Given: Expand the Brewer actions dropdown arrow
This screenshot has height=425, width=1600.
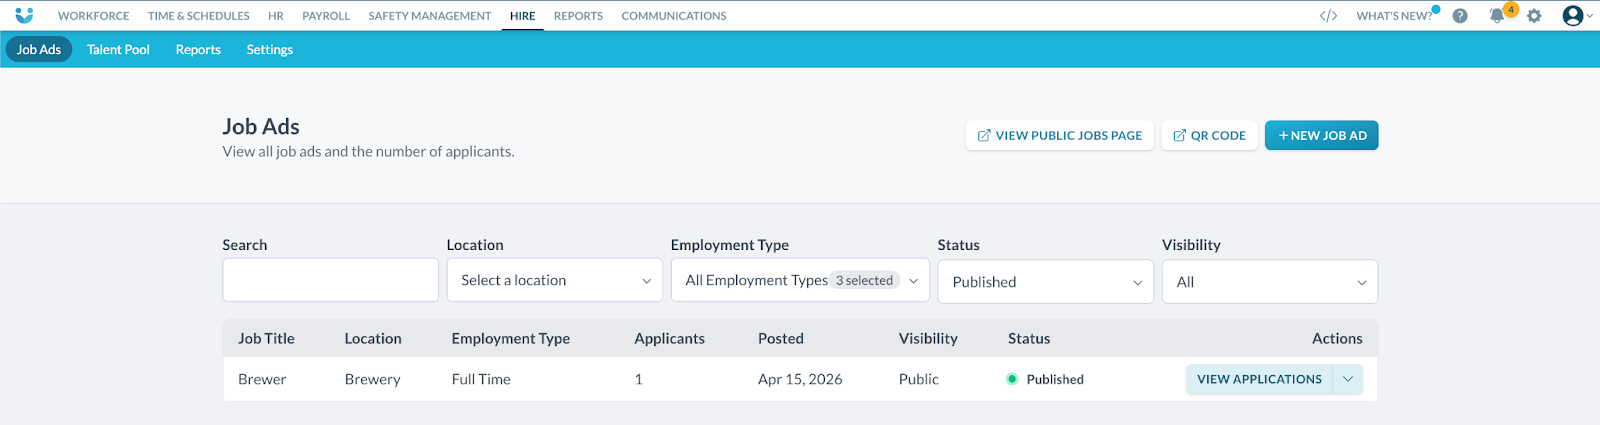Looking at the screenshot, I should tap(1348, 379).
